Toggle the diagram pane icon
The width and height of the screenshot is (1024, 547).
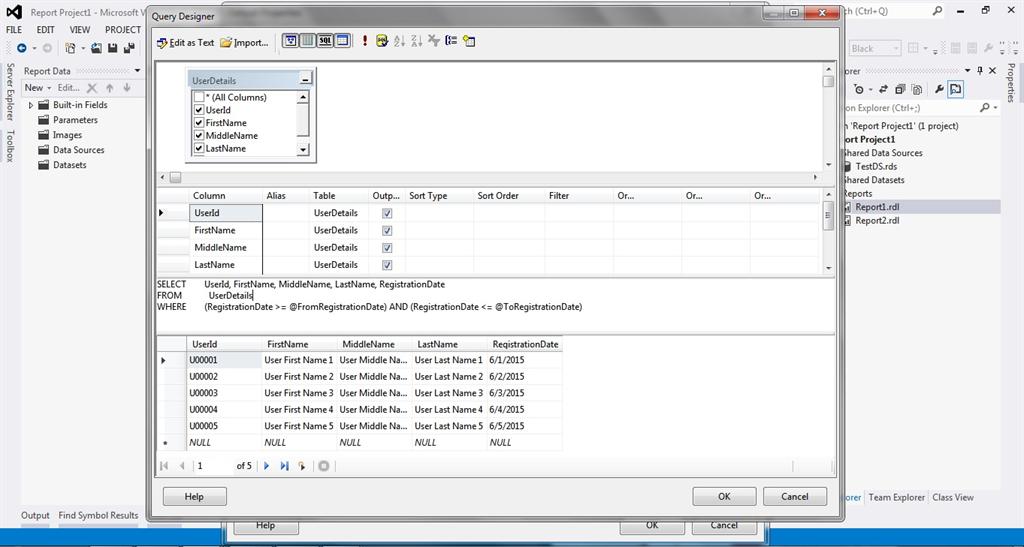pos(291,41)
